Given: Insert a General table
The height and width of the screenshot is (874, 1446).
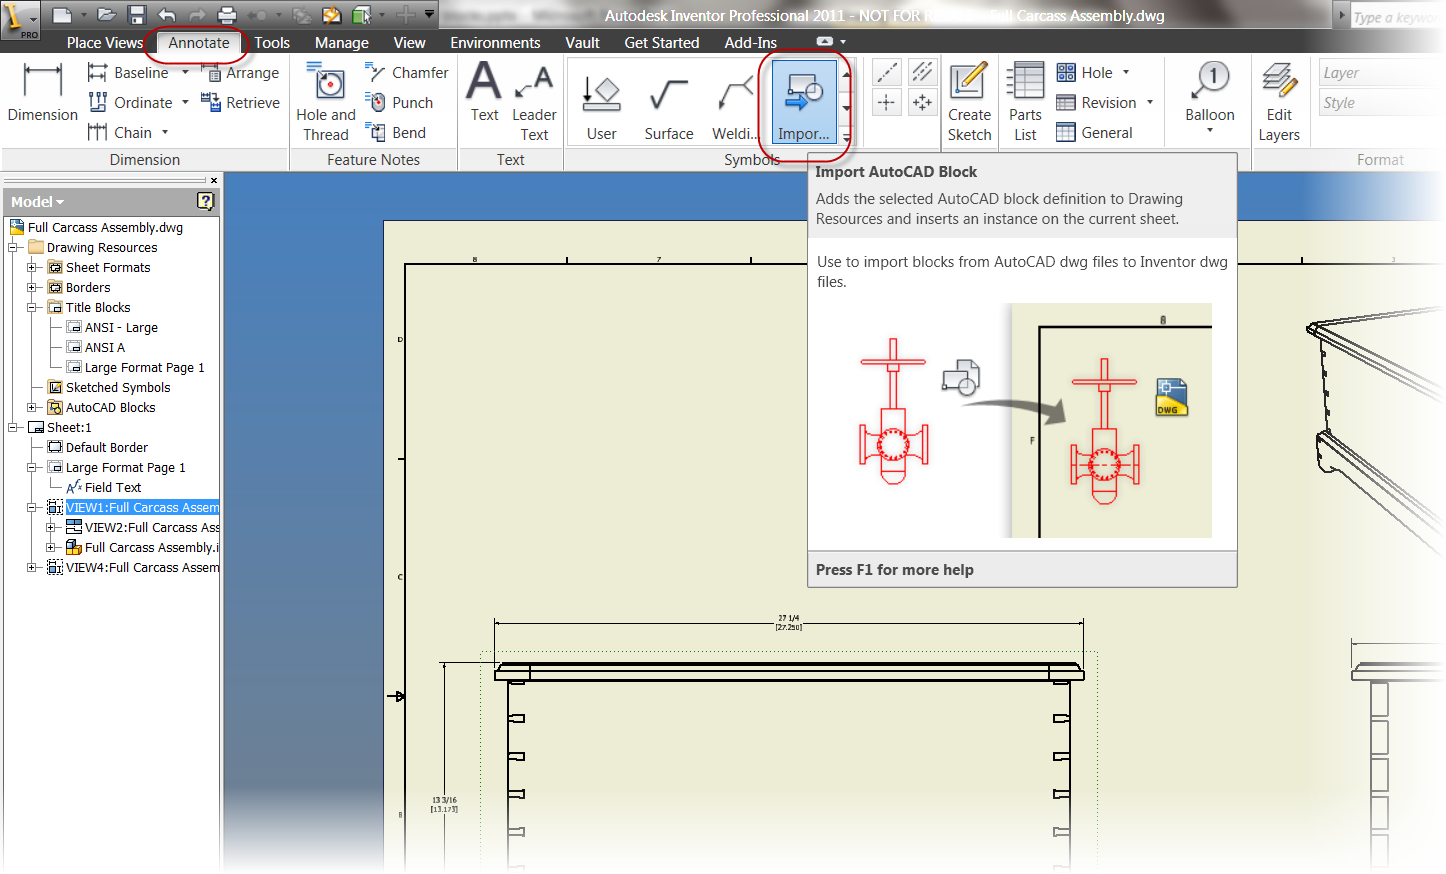Looking at the screenshot, I should (x=1095, y=132).
